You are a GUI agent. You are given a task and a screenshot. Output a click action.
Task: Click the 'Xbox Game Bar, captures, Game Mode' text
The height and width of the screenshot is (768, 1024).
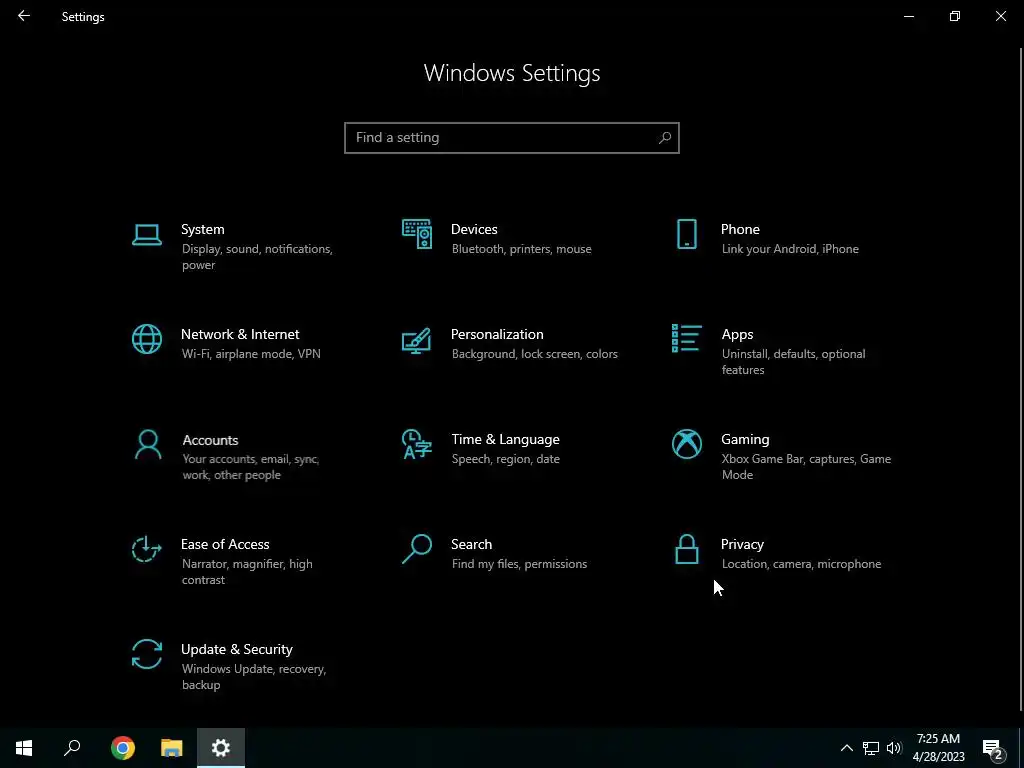point(806,467)
